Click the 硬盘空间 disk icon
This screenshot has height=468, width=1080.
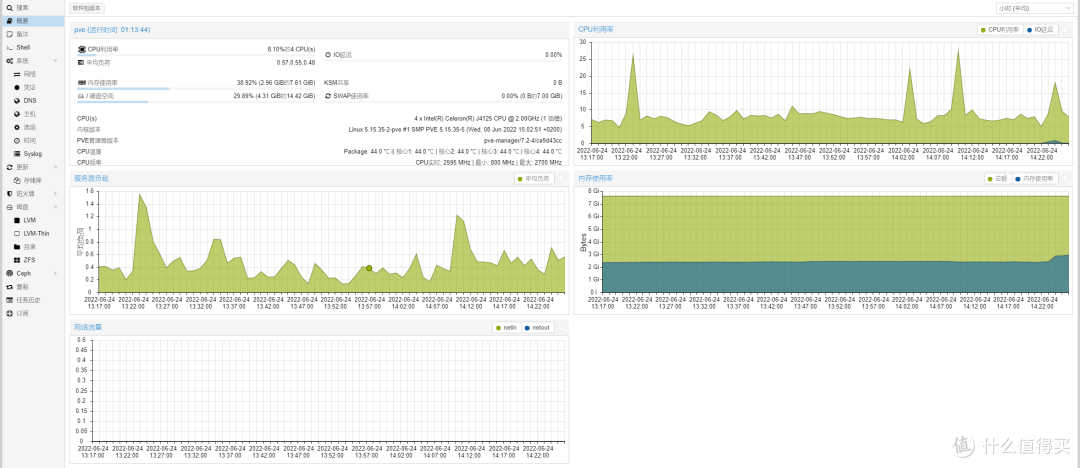tap(81, 96)
